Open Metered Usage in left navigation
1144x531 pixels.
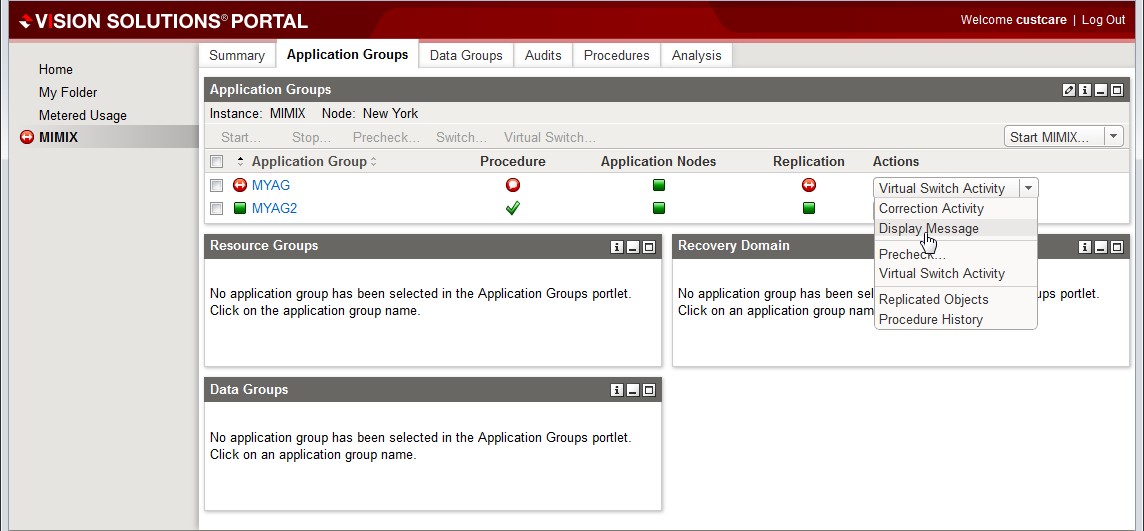(x=82, y=115)
